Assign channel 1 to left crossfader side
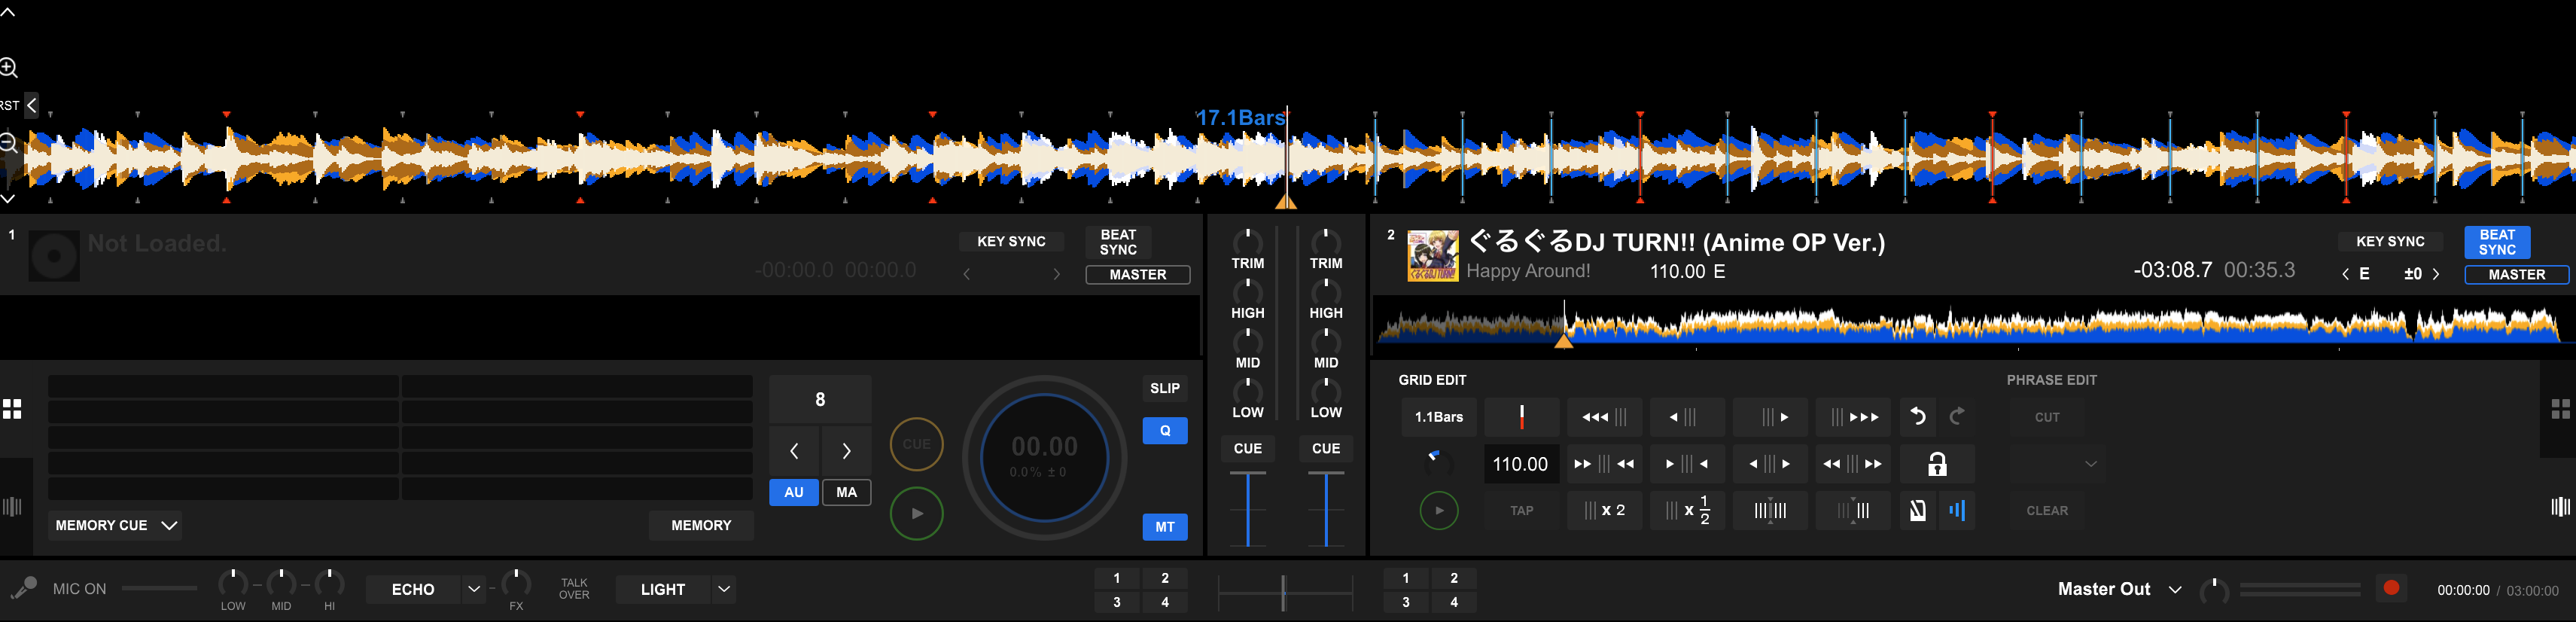The height and width of the screenshot is (622, 2576). 1117,578
